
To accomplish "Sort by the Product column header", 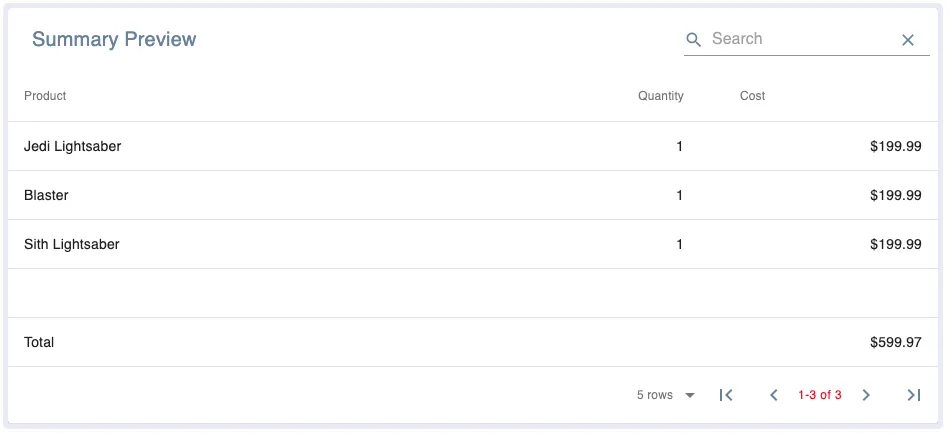I will pos(45,96).
